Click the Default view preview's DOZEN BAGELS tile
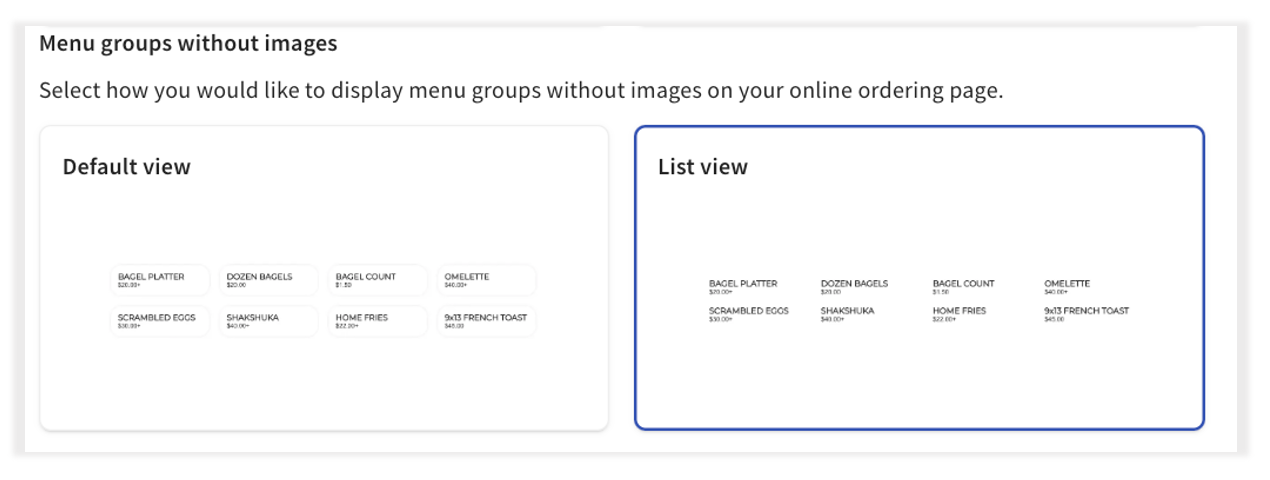 coord(268,280)
